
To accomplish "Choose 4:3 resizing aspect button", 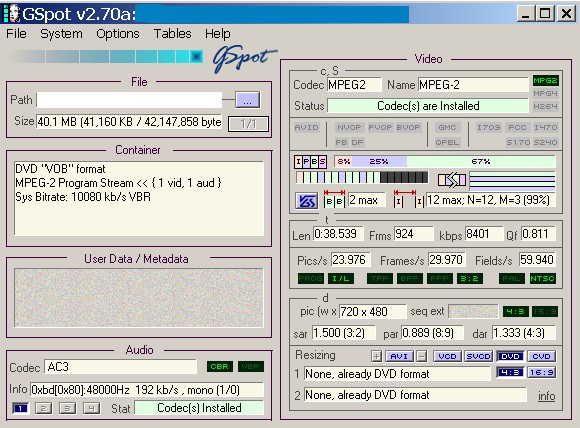I will 510,372.
